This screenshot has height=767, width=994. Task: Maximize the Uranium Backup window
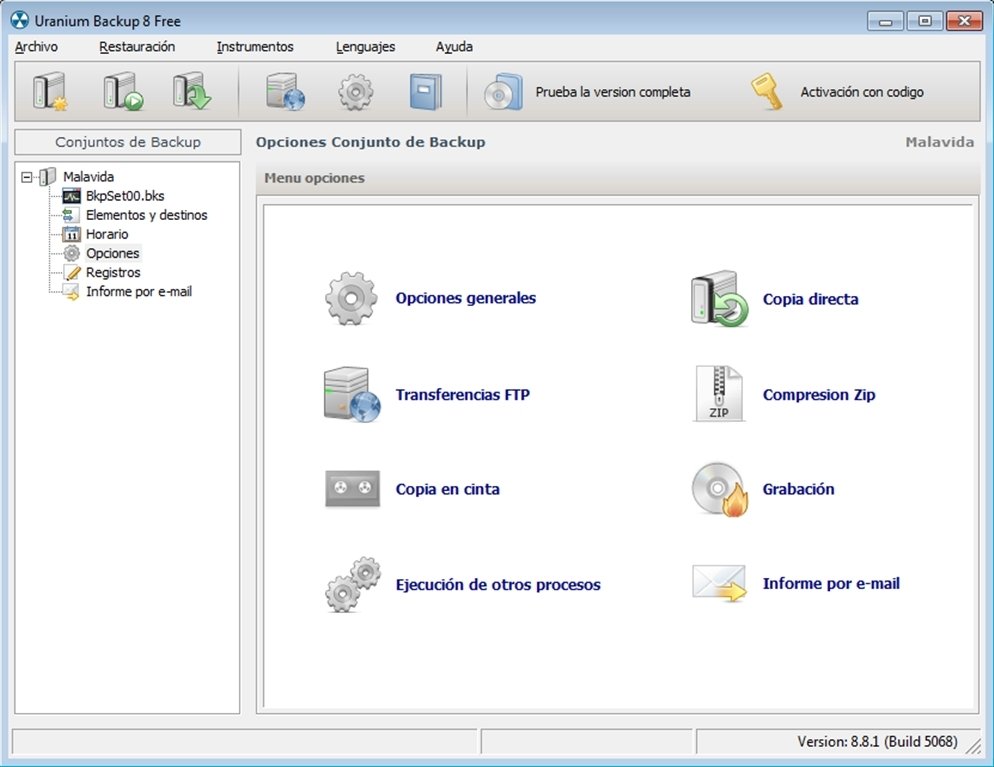tap(925, 21)
